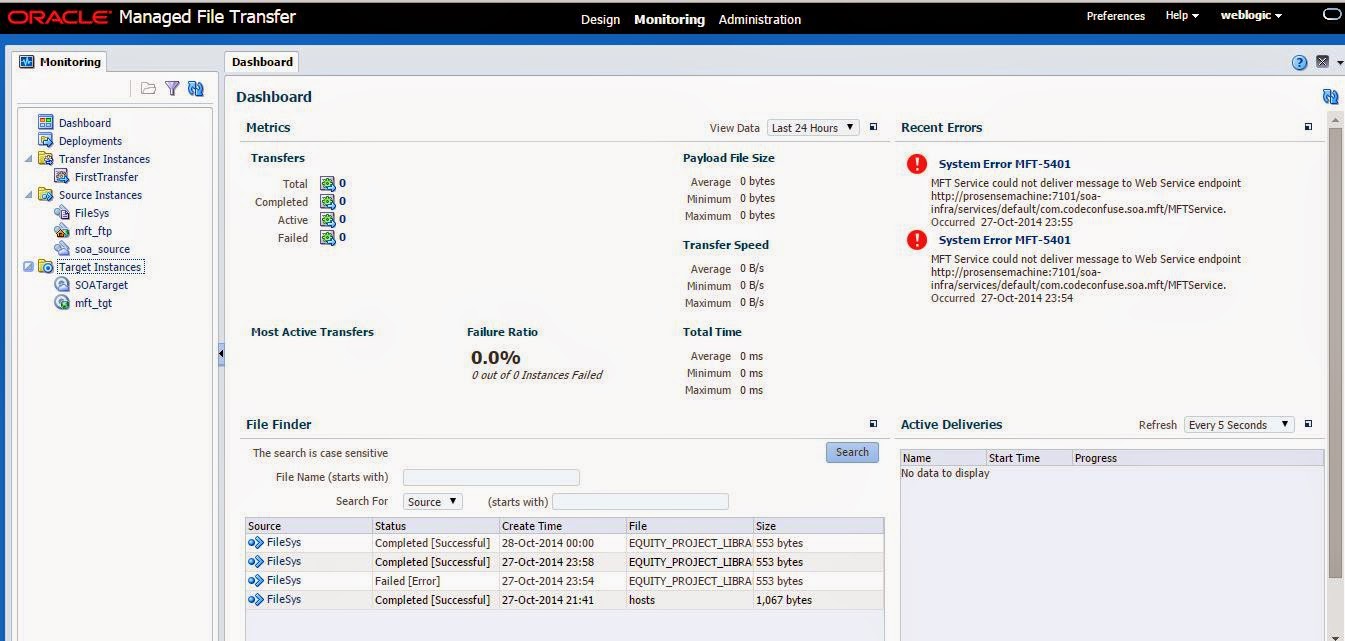Click the open folder icon in Monitoring toolbar
The image size is (1345, 641).
tap(148, 88)
